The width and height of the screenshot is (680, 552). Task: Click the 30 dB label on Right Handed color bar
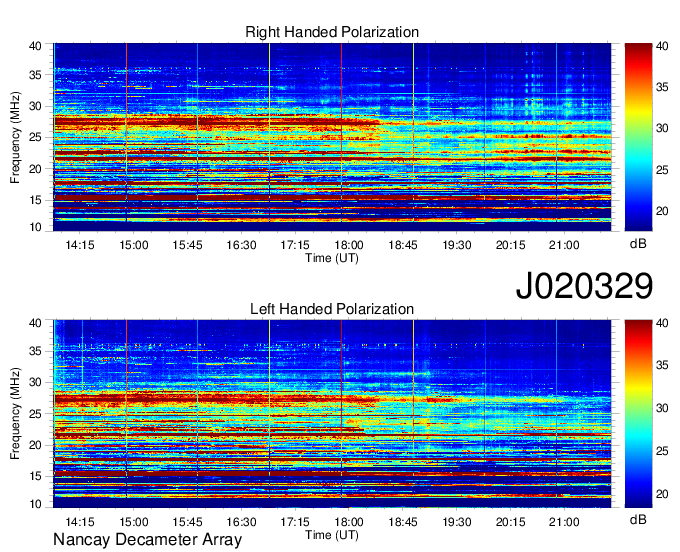(662, 128)
